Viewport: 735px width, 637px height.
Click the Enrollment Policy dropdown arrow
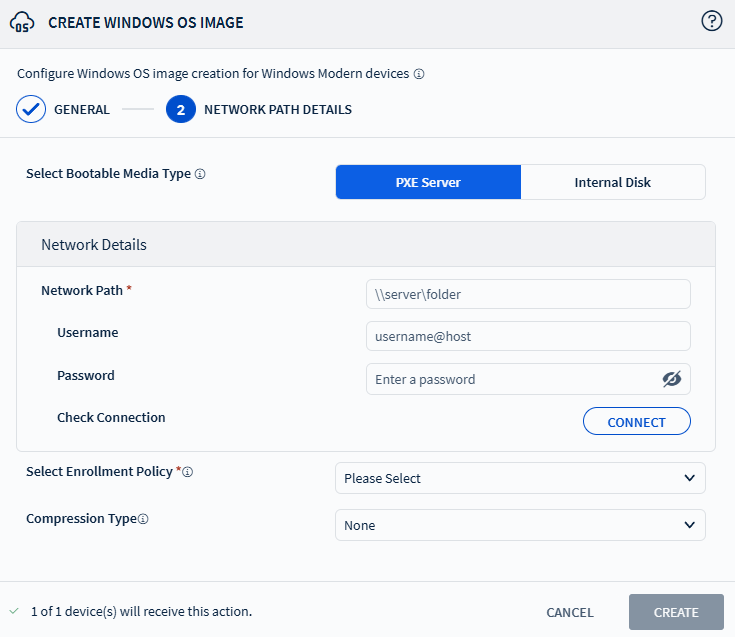point(689,478)
